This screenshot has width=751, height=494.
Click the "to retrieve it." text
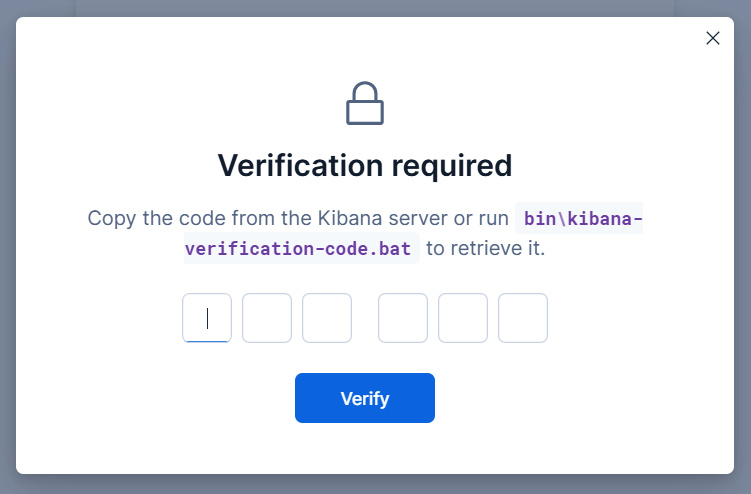point(486,248)
